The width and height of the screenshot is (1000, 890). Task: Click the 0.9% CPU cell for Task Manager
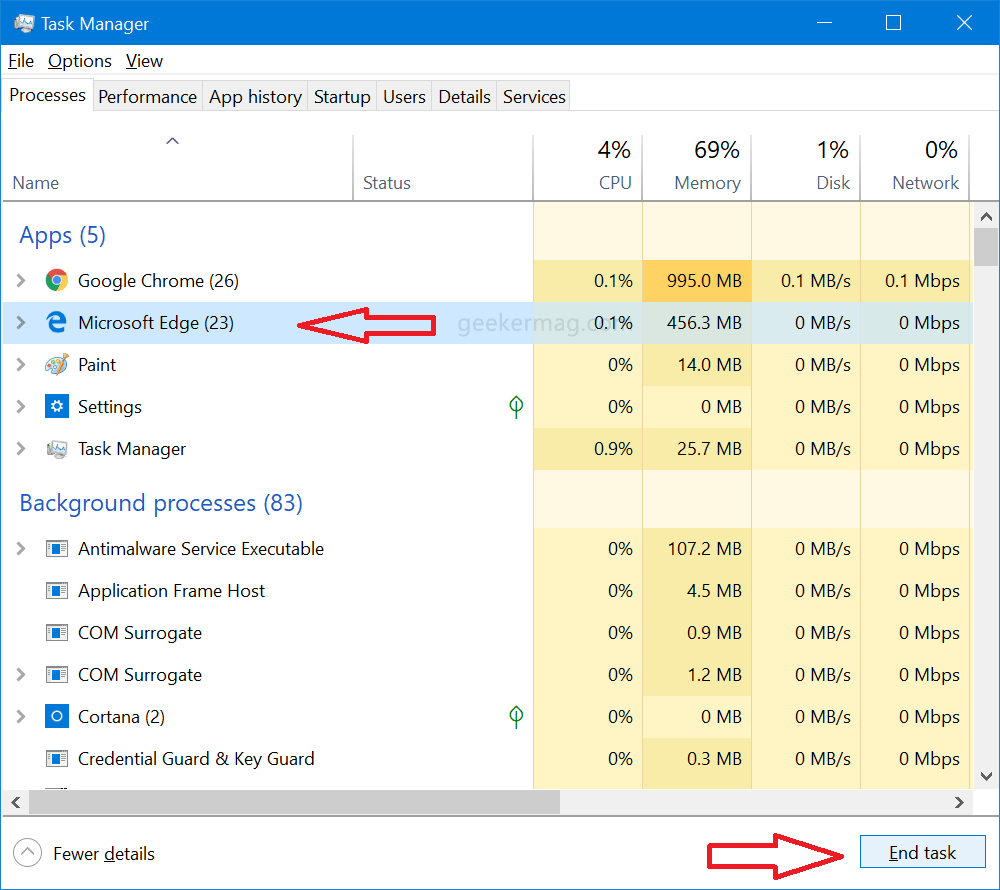587,449
